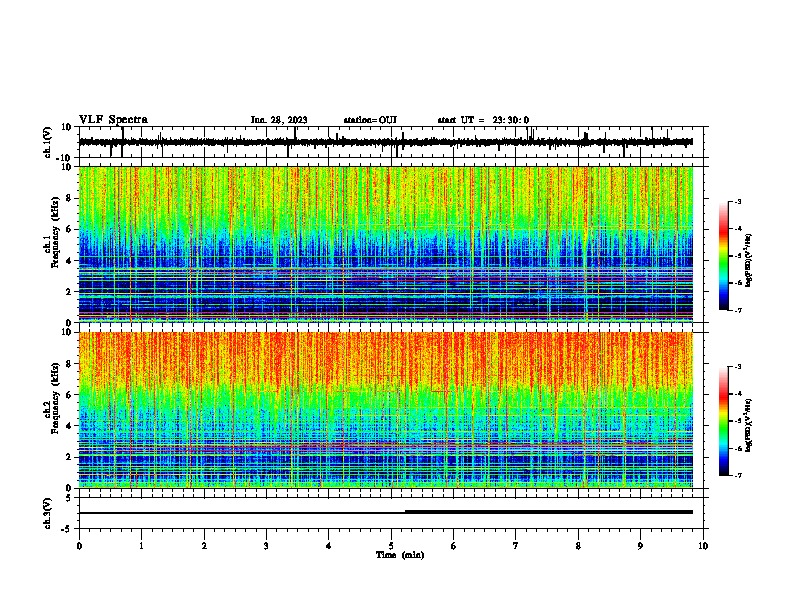
Task: Click the "-5" tick on ch.3(V) axis
Action: (68, 529)
